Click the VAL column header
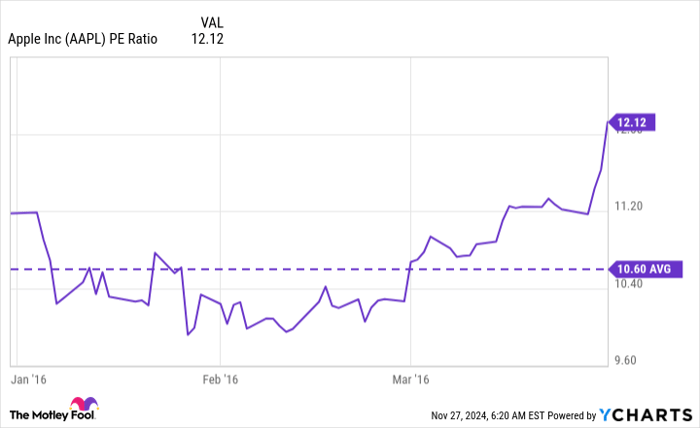700x428 pixels. click(211, 21)
